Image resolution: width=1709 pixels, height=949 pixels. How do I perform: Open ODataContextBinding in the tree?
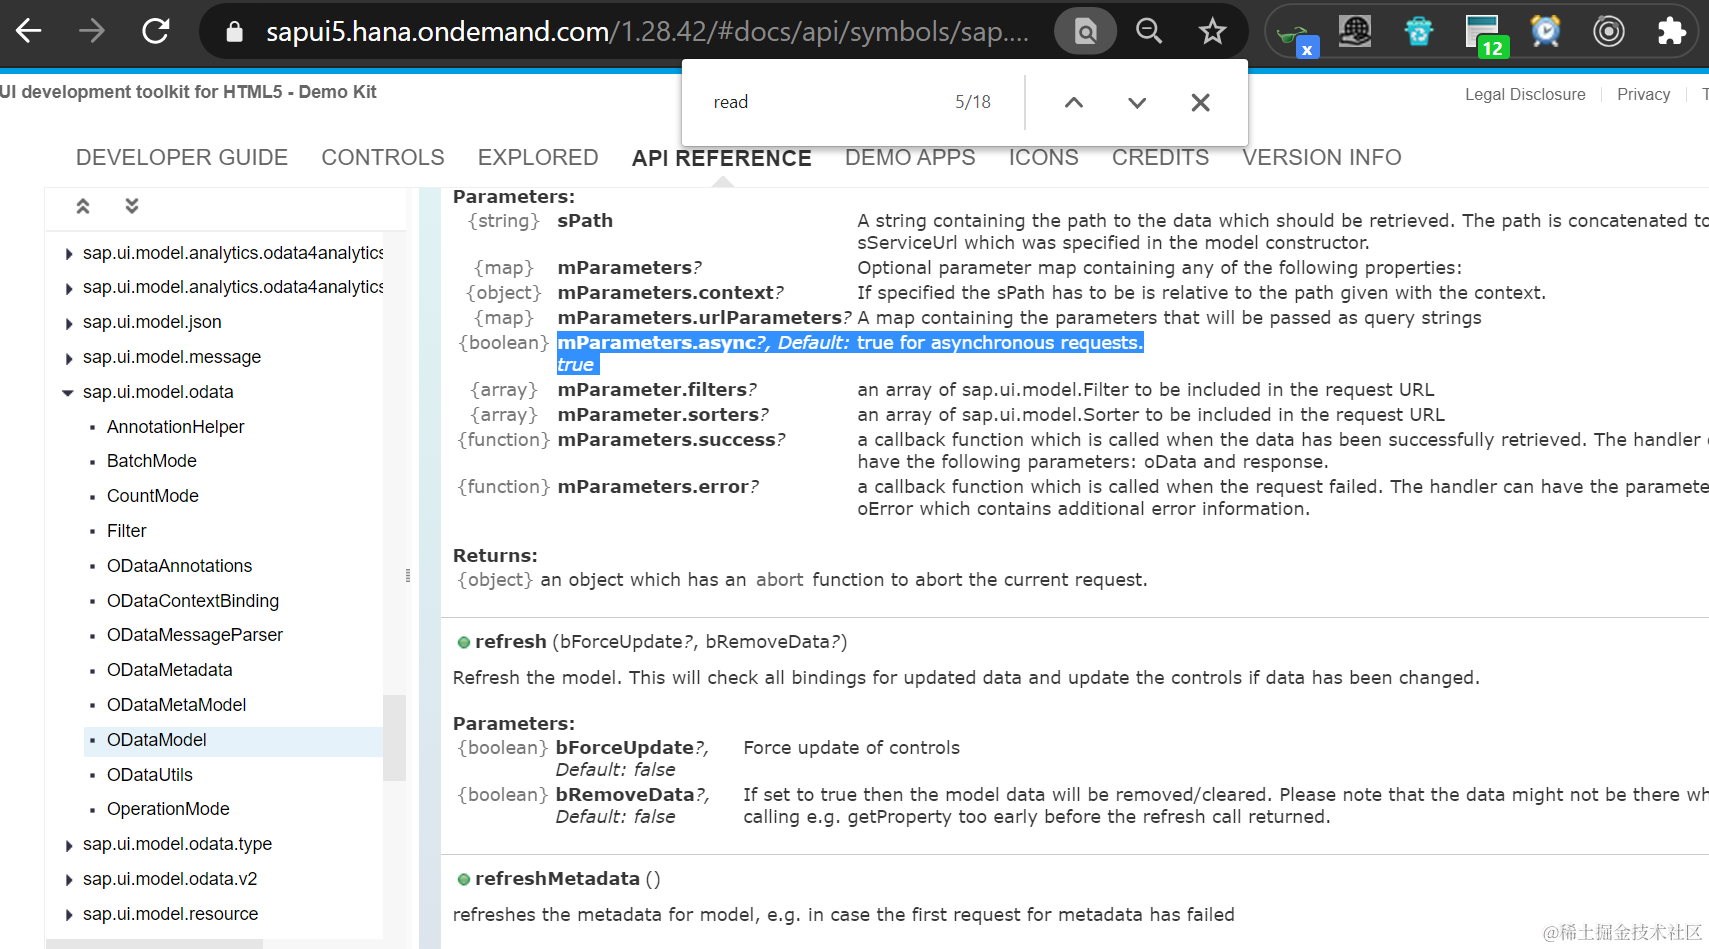[x=193, y=601]
